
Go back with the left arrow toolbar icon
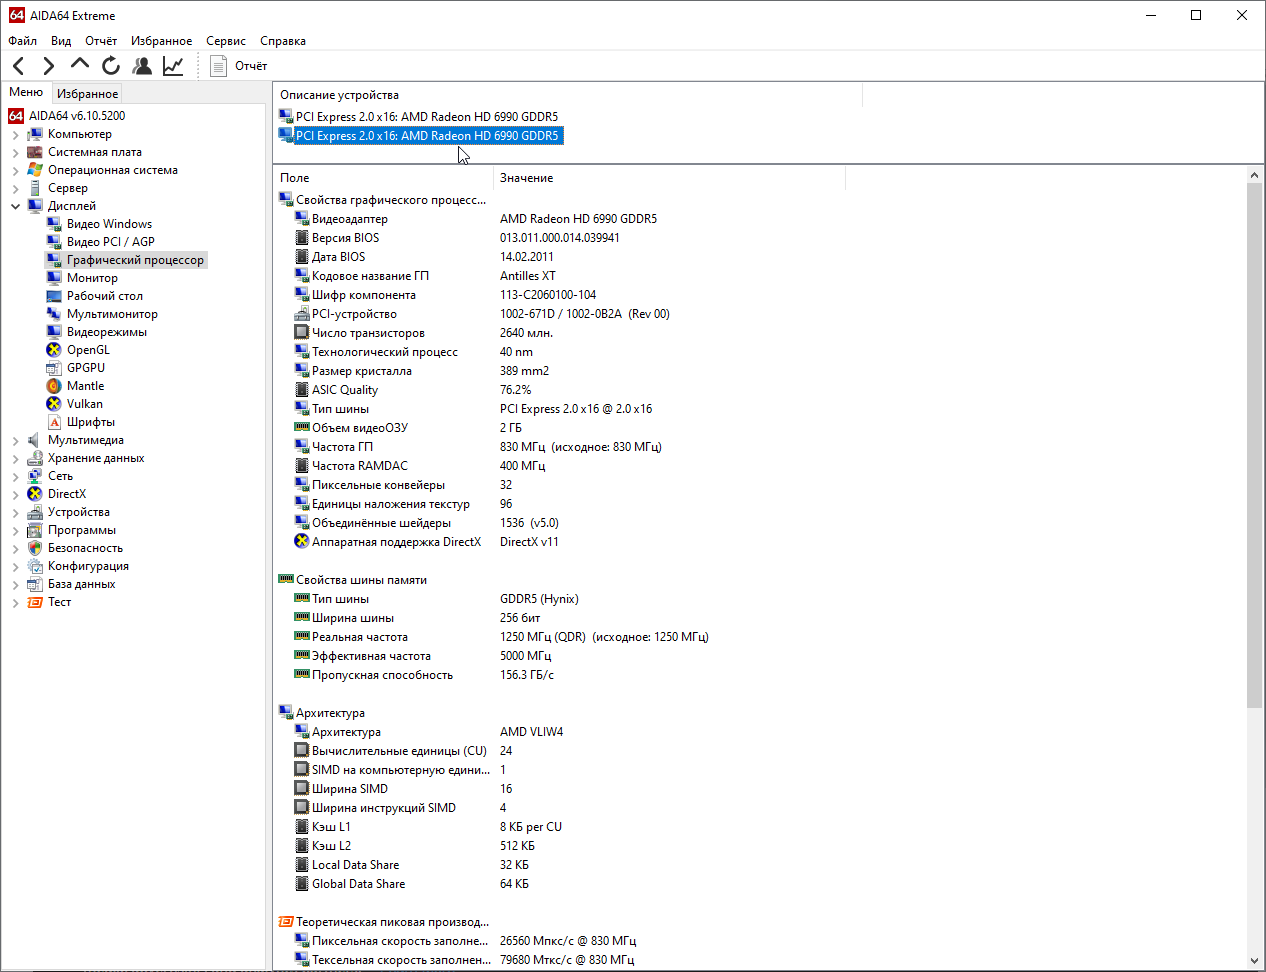click(19, 66)
